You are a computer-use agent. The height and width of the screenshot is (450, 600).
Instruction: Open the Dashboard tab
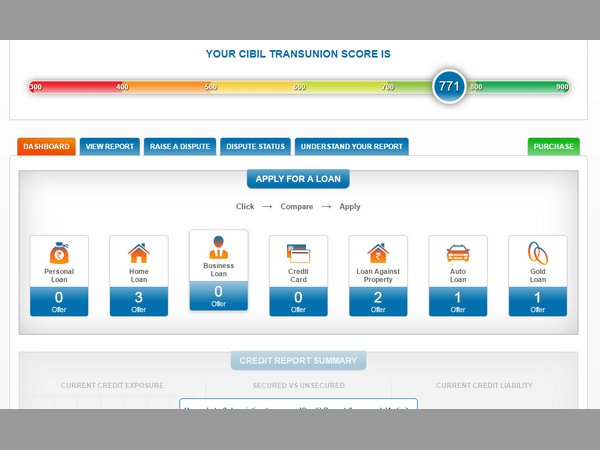click(46, 147)
